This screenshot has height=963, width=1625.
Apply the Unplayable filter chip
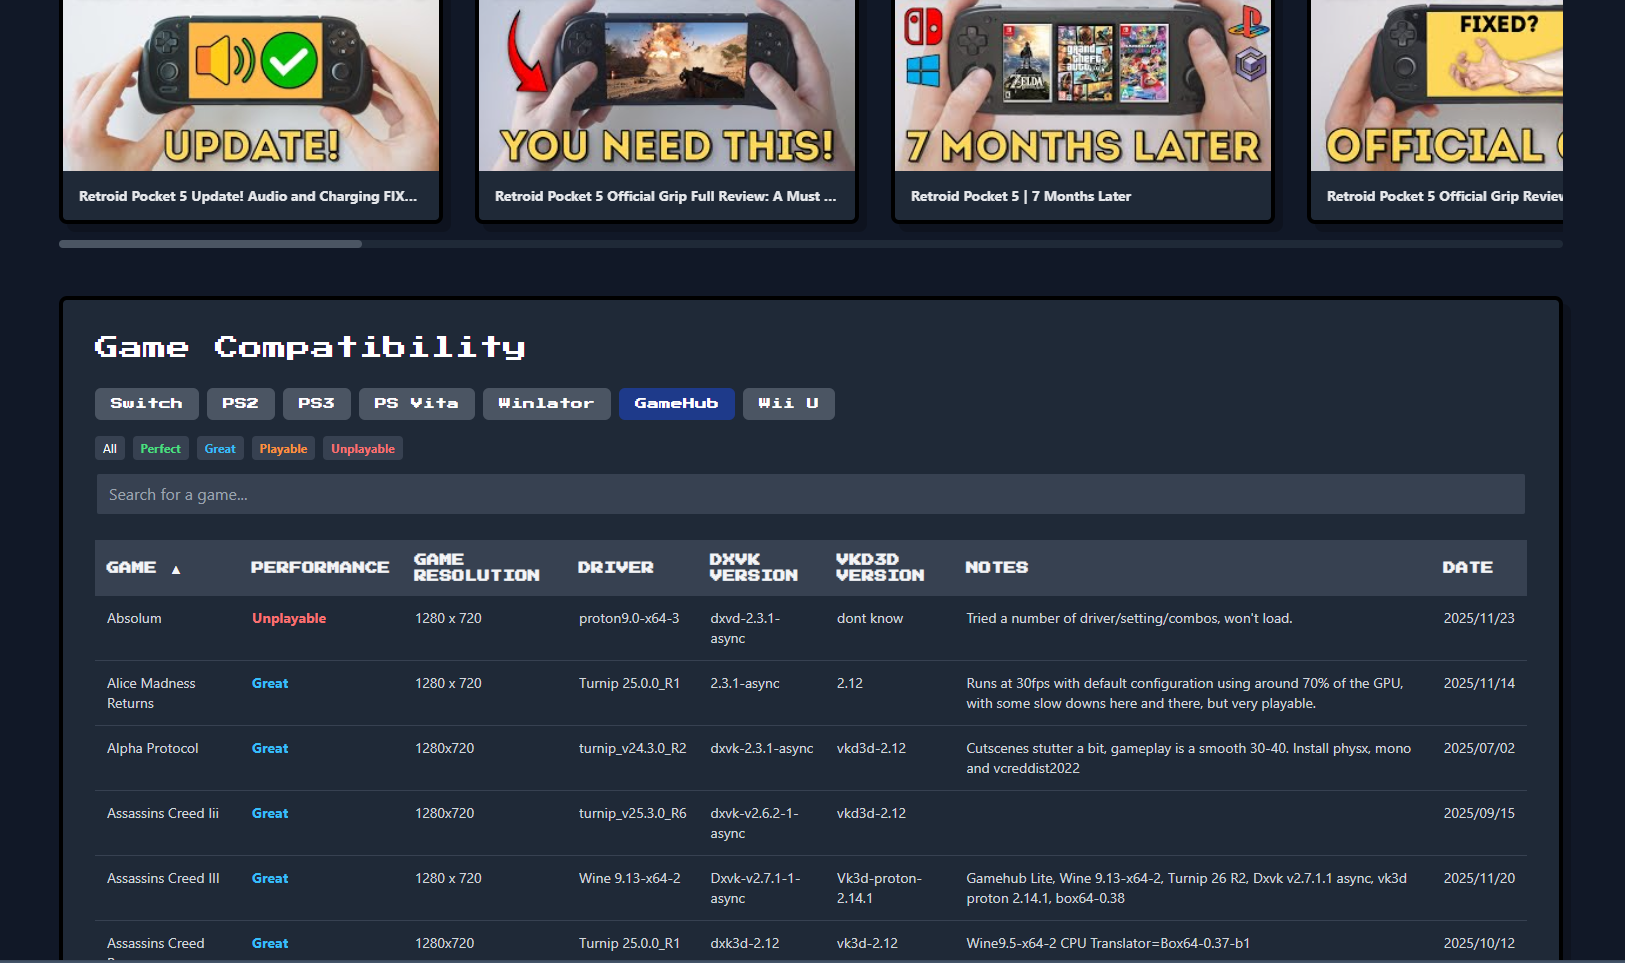(x=363, y=449)
